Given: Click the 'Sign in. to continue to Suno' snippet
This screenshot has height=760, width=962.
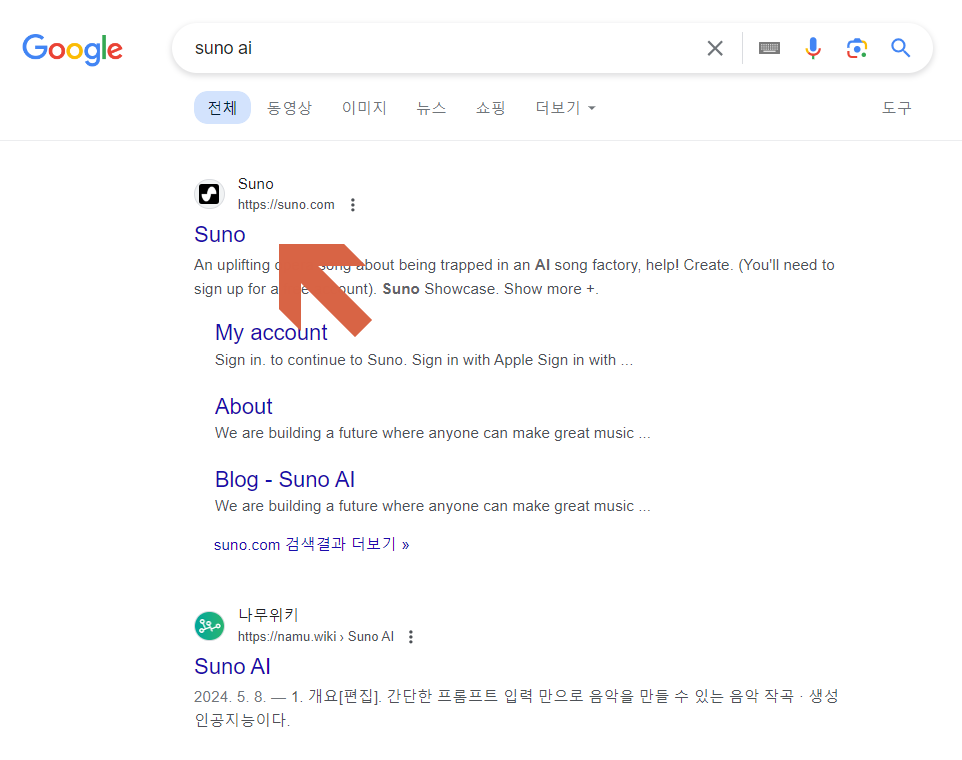Looking at the screenshot, I should tap(423, 360).
